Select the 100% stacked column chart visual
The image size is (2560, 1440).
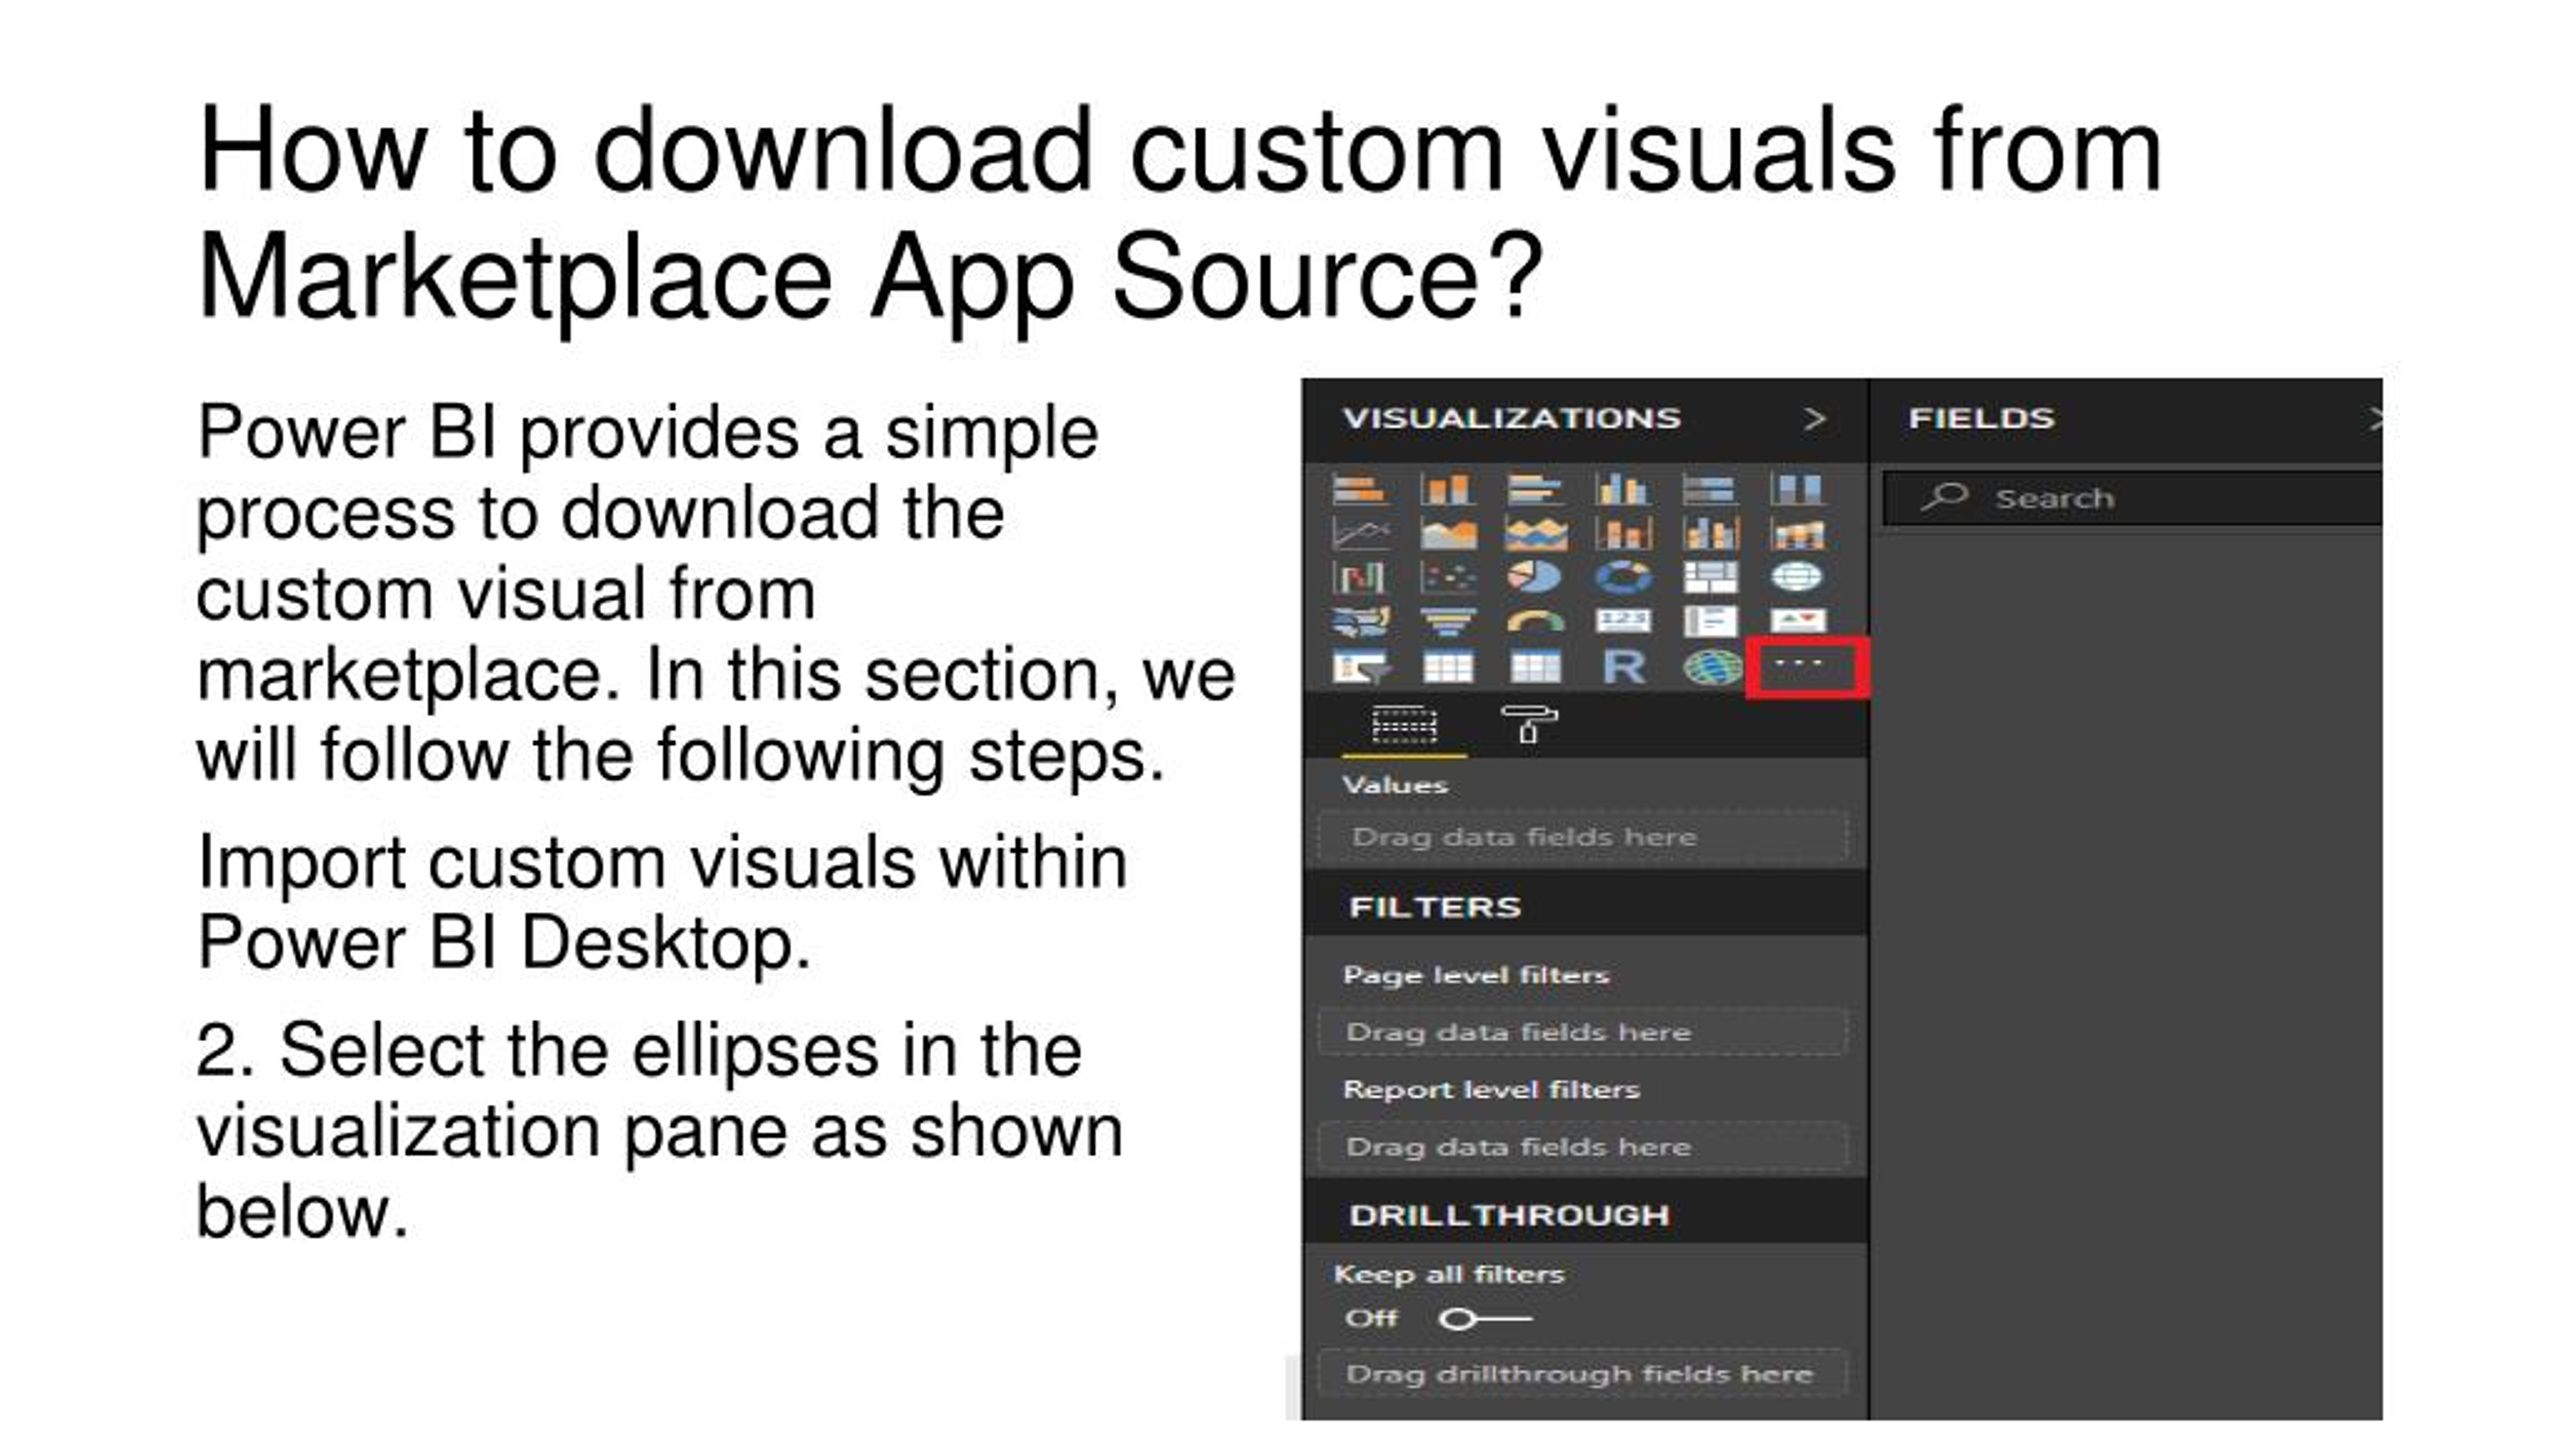pos(1797,490)
